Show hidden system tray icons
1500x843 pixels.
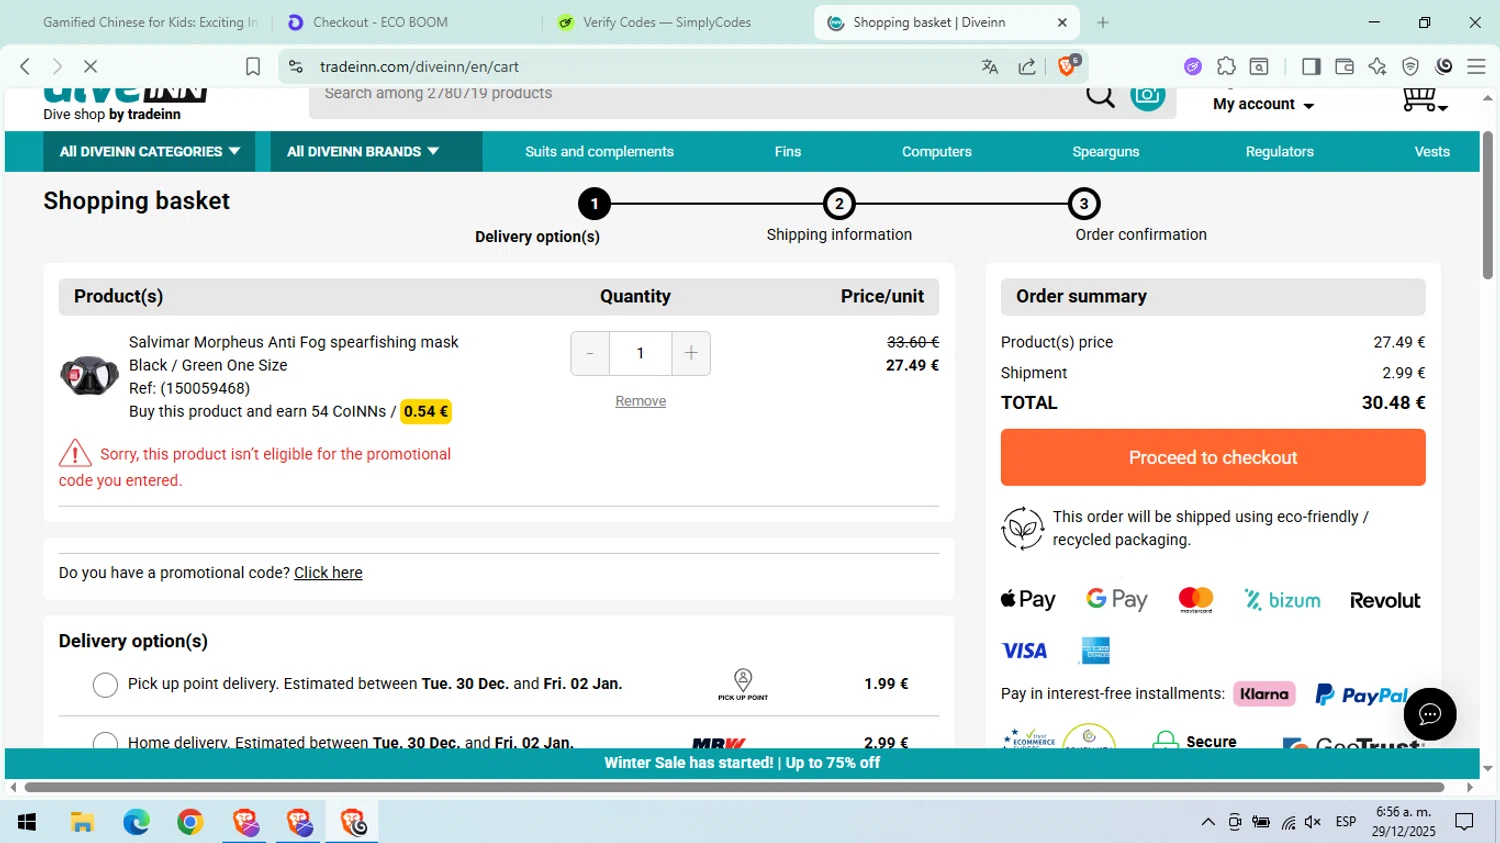point(1208,822)
